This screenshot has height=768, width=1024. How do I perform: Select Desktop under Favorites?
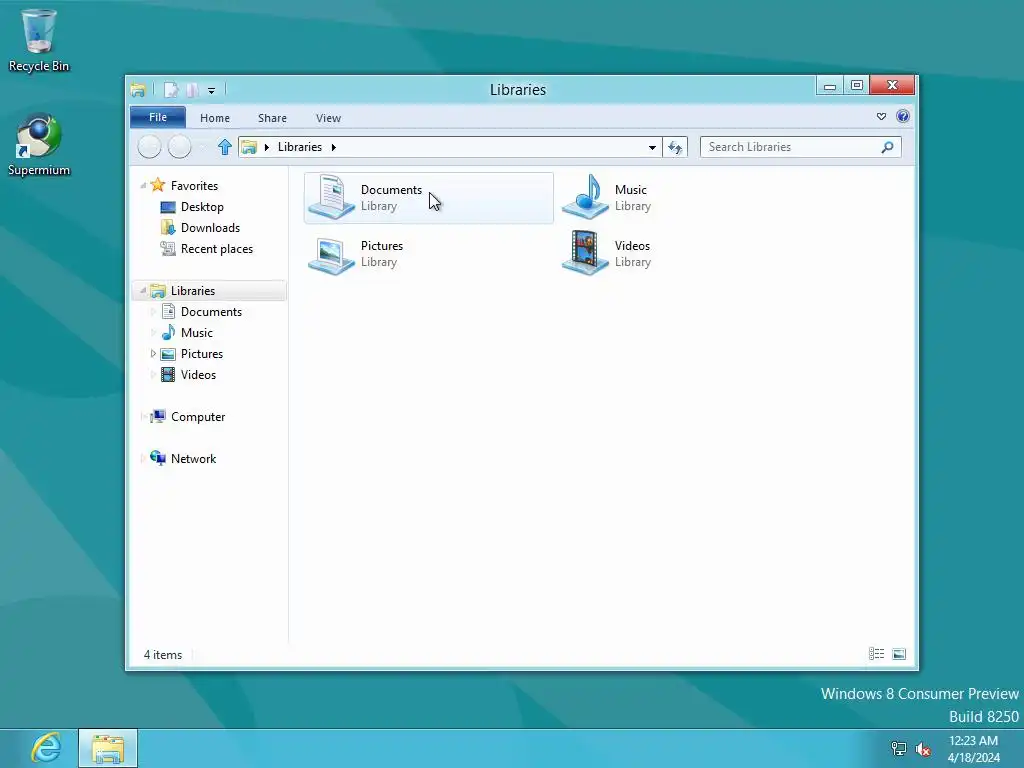click(x=202, y=207)
